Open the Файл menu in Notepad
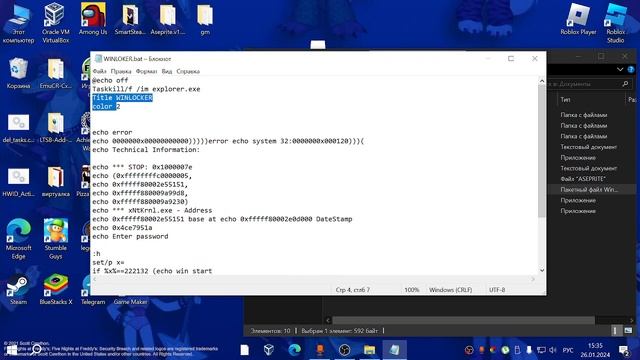The height and width of the screenshot is (360, 640). [x=99, y=71]
